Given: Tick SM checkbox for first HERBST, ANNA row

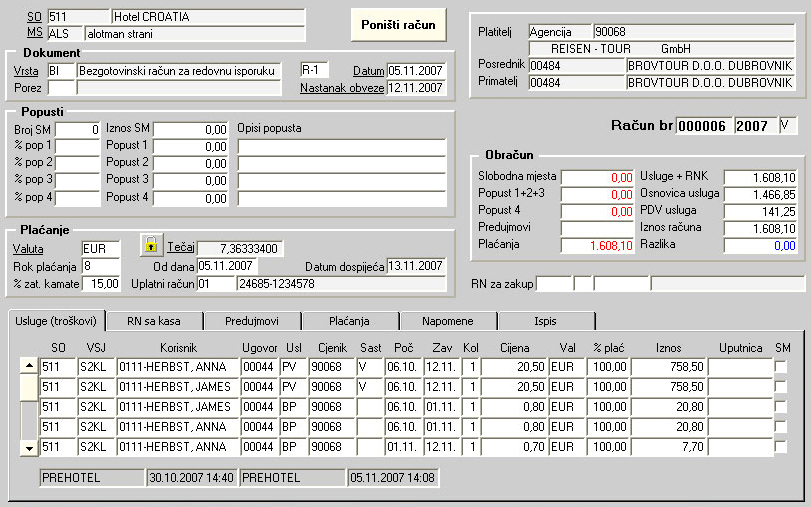Looking at the screenshot, I should click(780, 367).
